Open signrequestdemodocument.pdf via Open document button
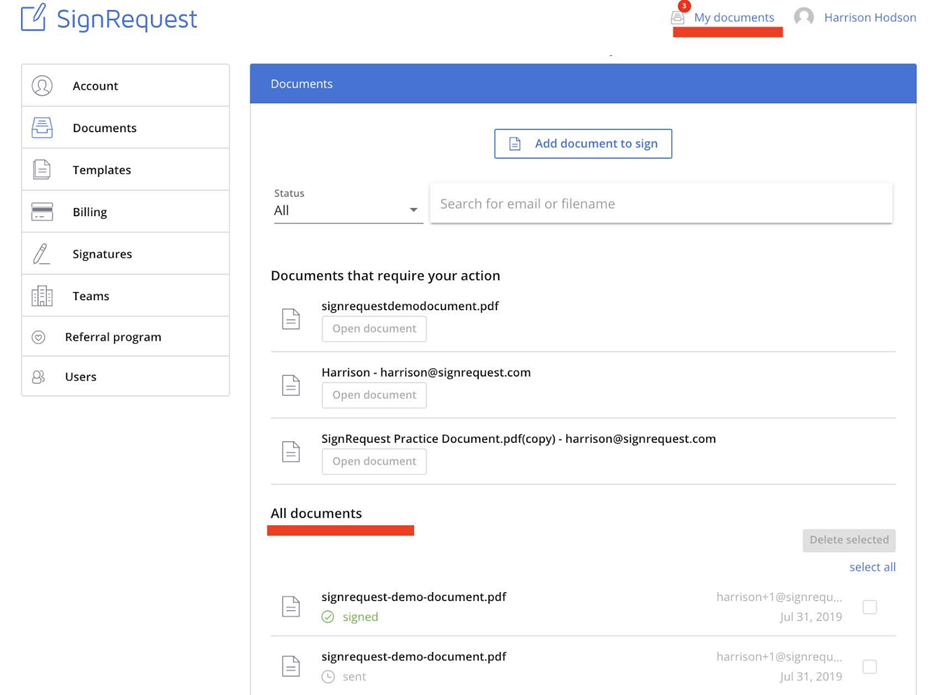This screenshot has width=940, height=695. click(x=374, y=329)
